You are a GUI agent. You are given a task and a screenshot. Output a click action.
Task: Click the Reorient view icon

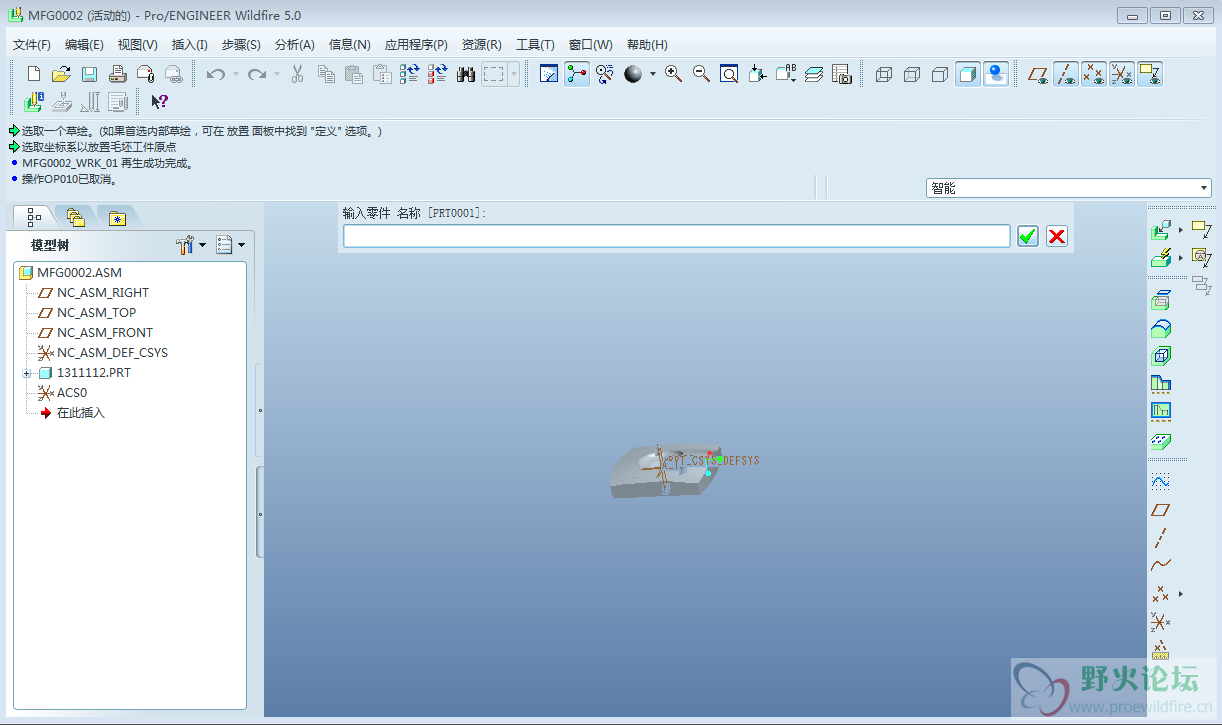point(758,74)
